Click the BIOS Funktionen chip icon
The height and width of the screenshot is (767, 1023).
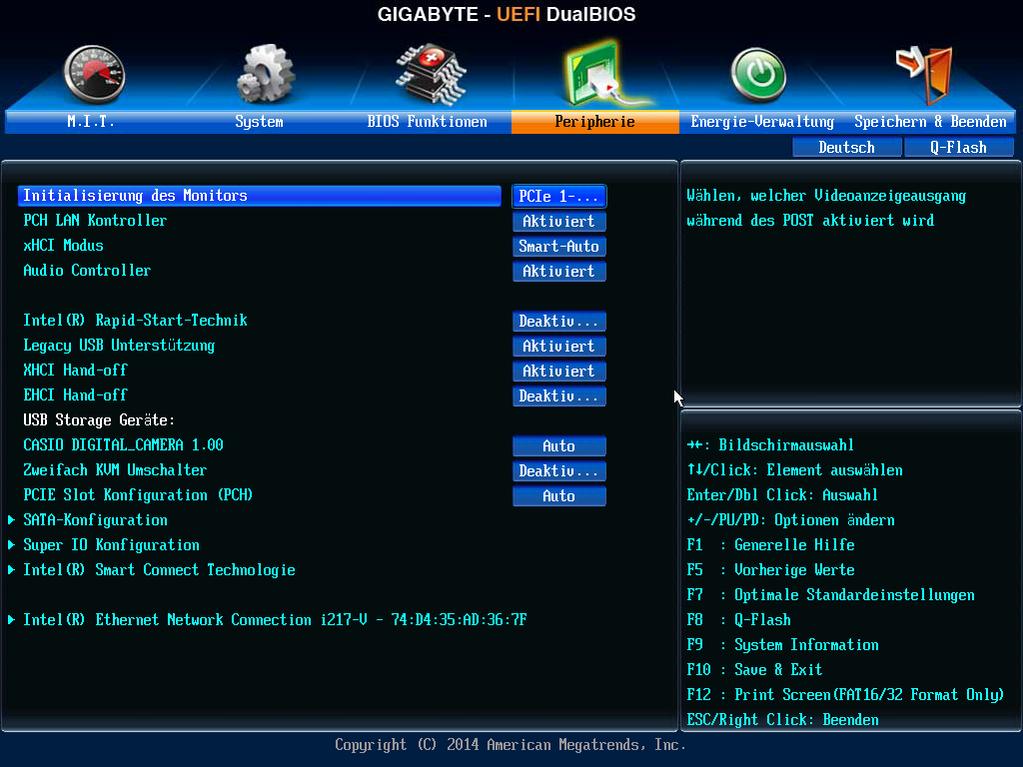[430, 74]
